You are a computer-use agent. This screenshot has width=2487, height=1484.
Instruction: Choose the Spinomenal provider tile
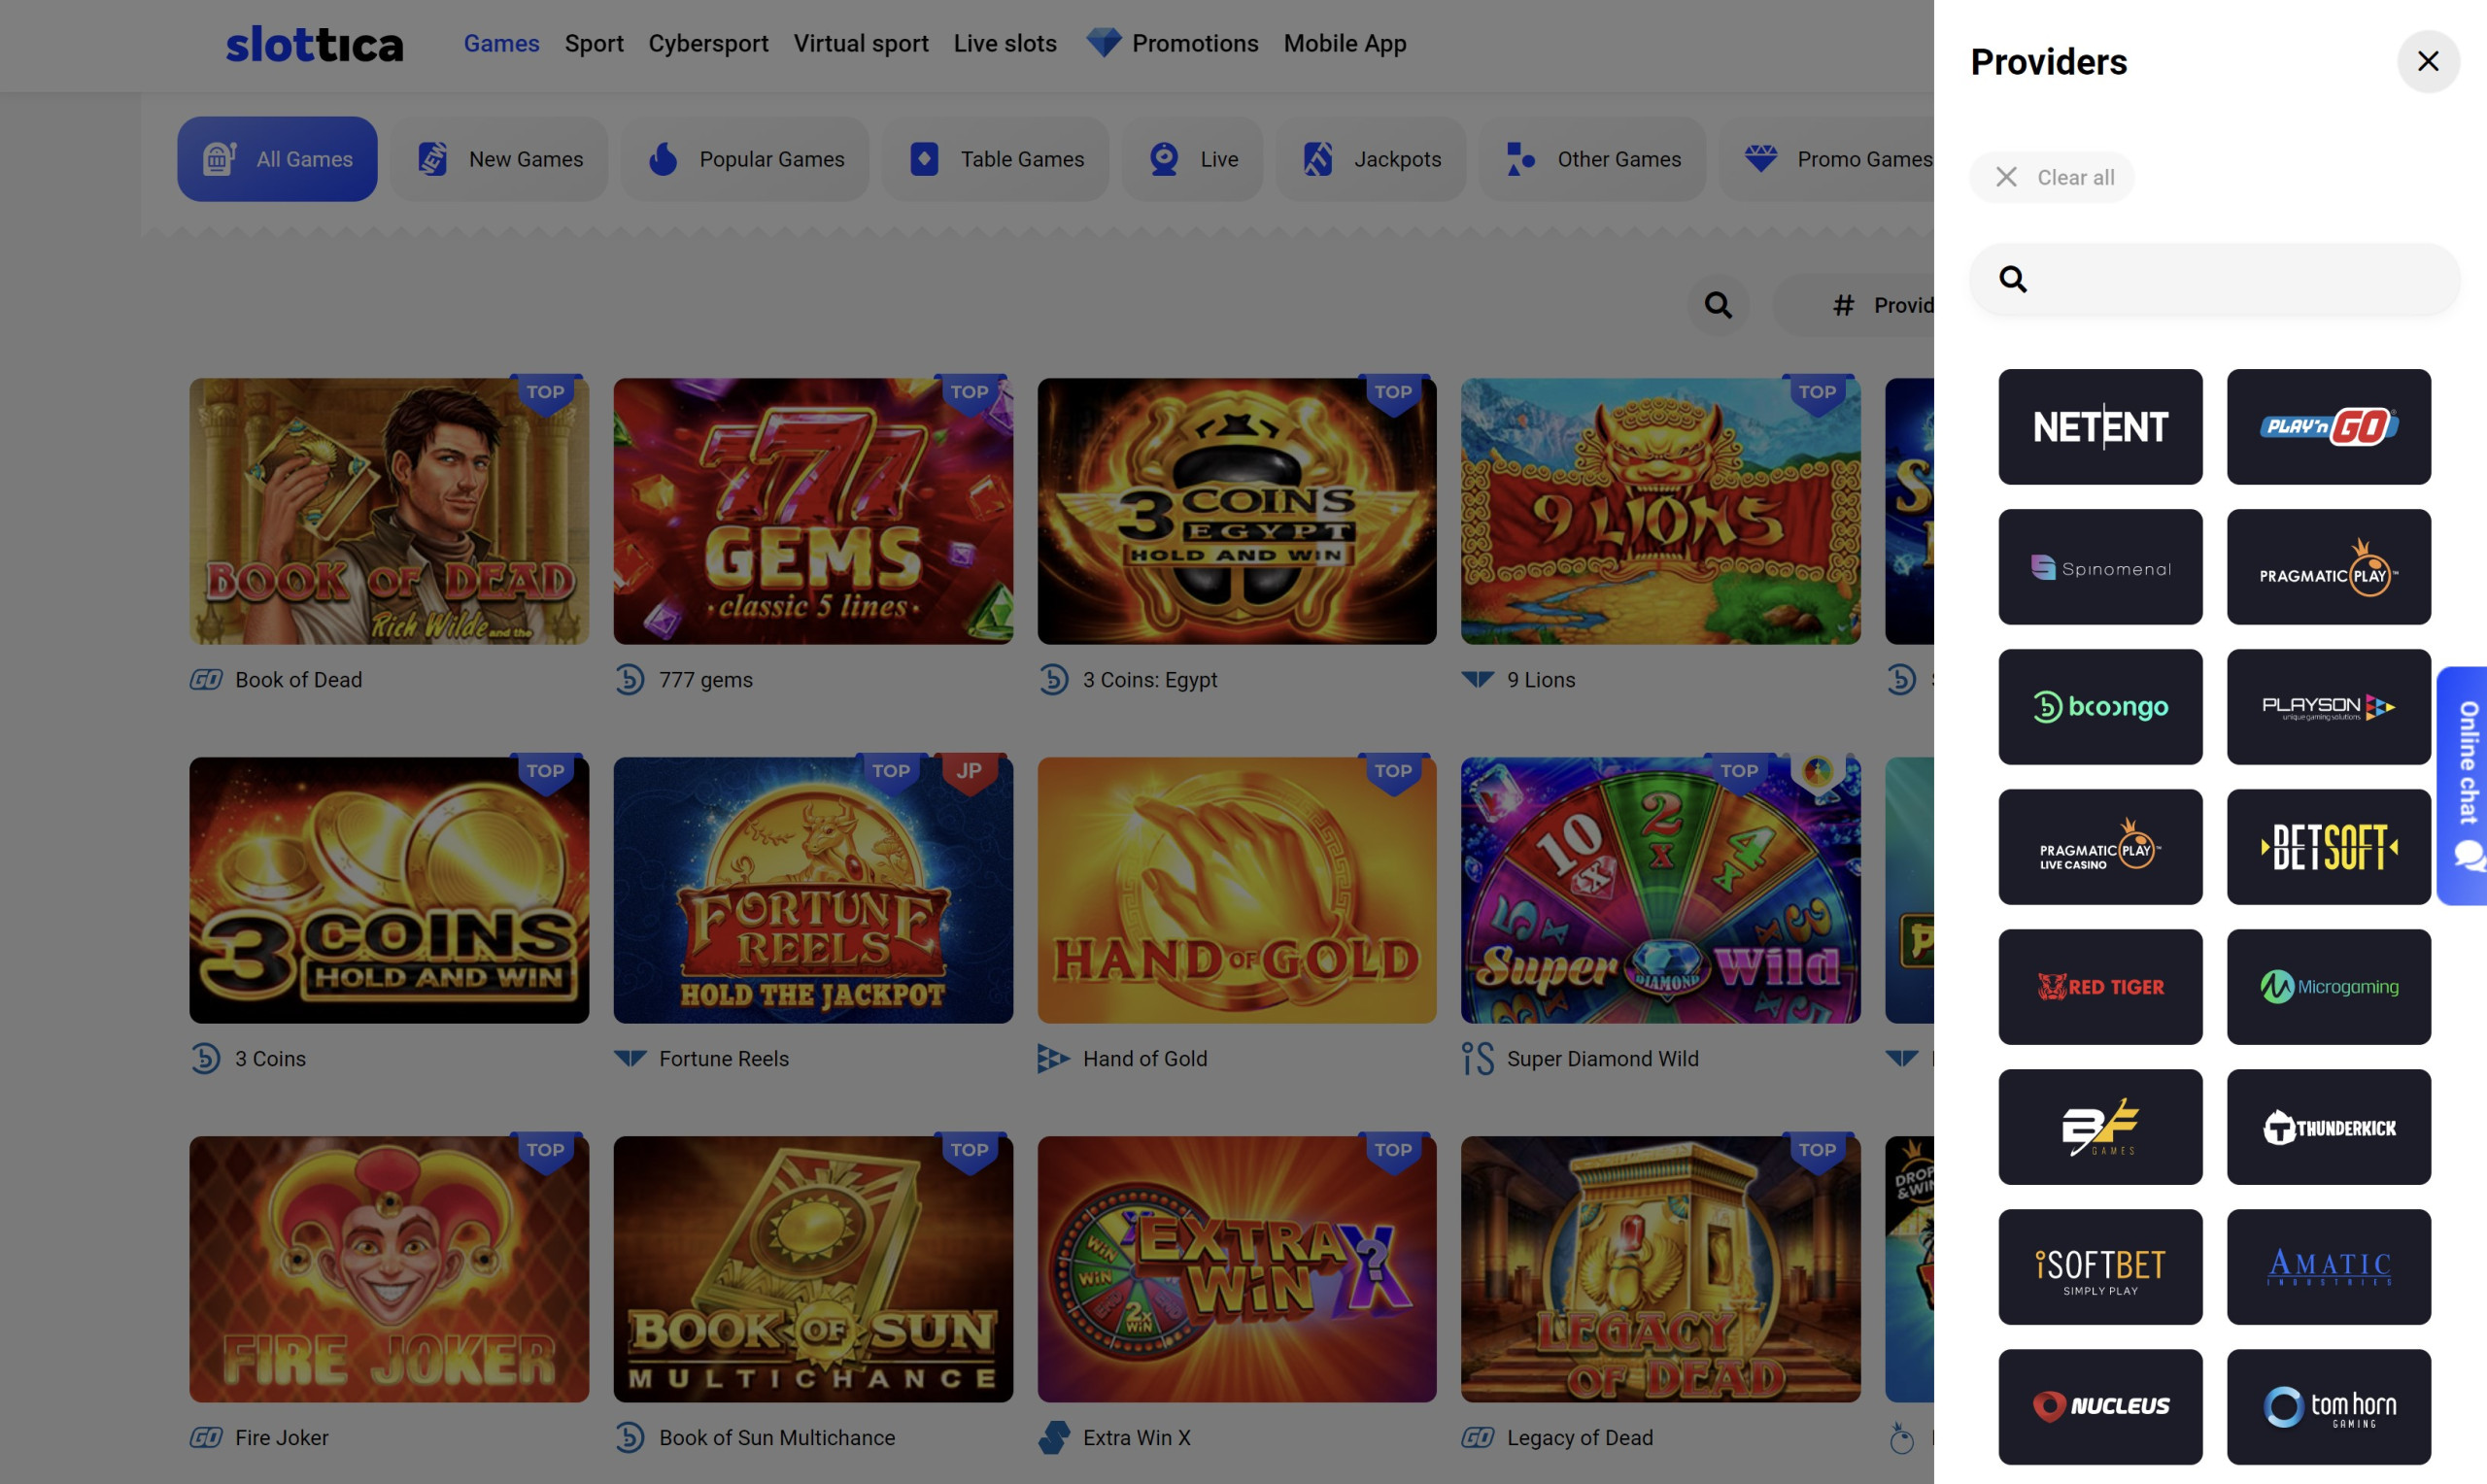(x=2100, y=567)
